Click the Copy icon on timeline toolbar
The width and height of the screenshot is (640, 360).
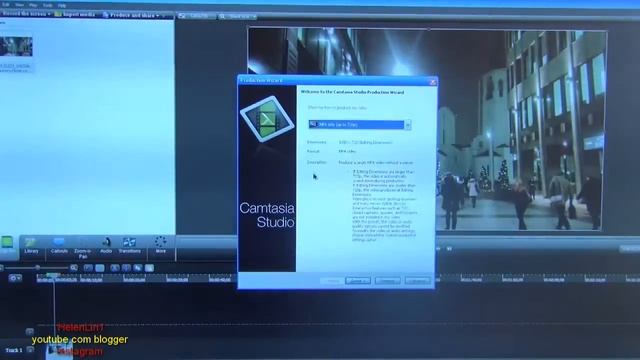pos(138,268)
